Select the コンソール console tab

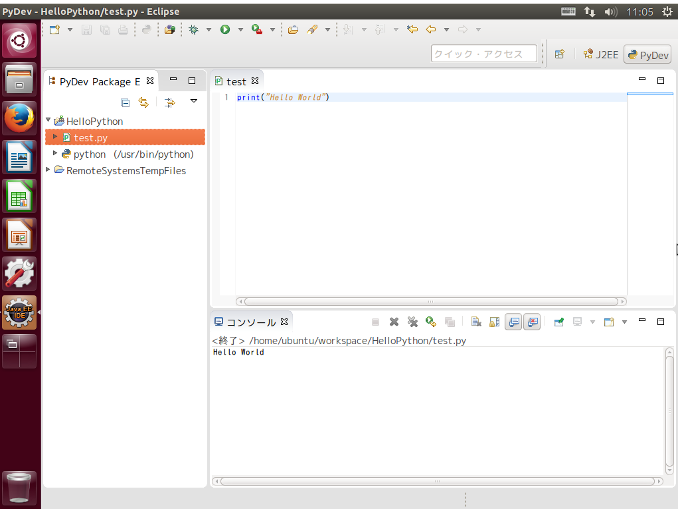pos(251,322)
